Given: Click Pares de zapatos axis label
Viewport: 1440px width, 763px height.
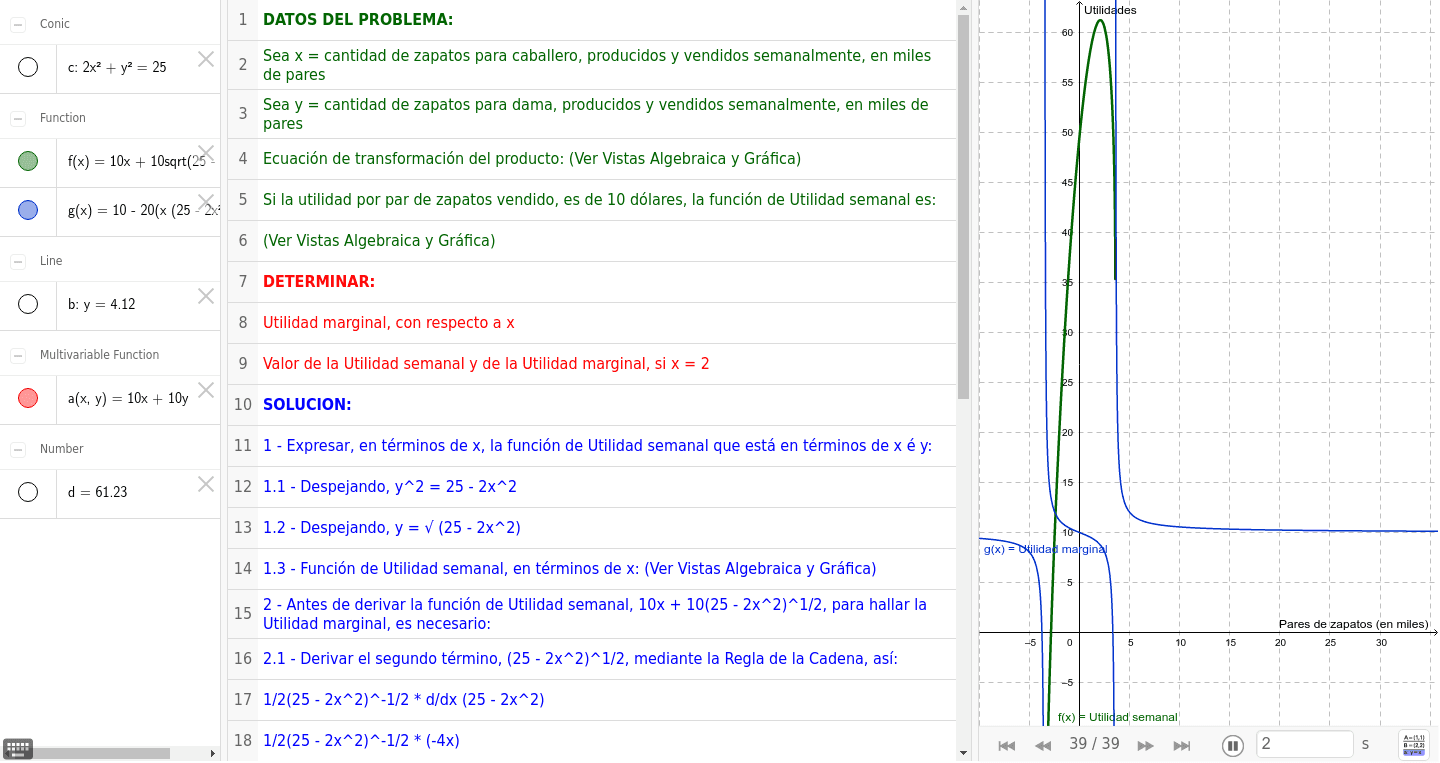Looking at the screenshot, I should pos(1354,624).
